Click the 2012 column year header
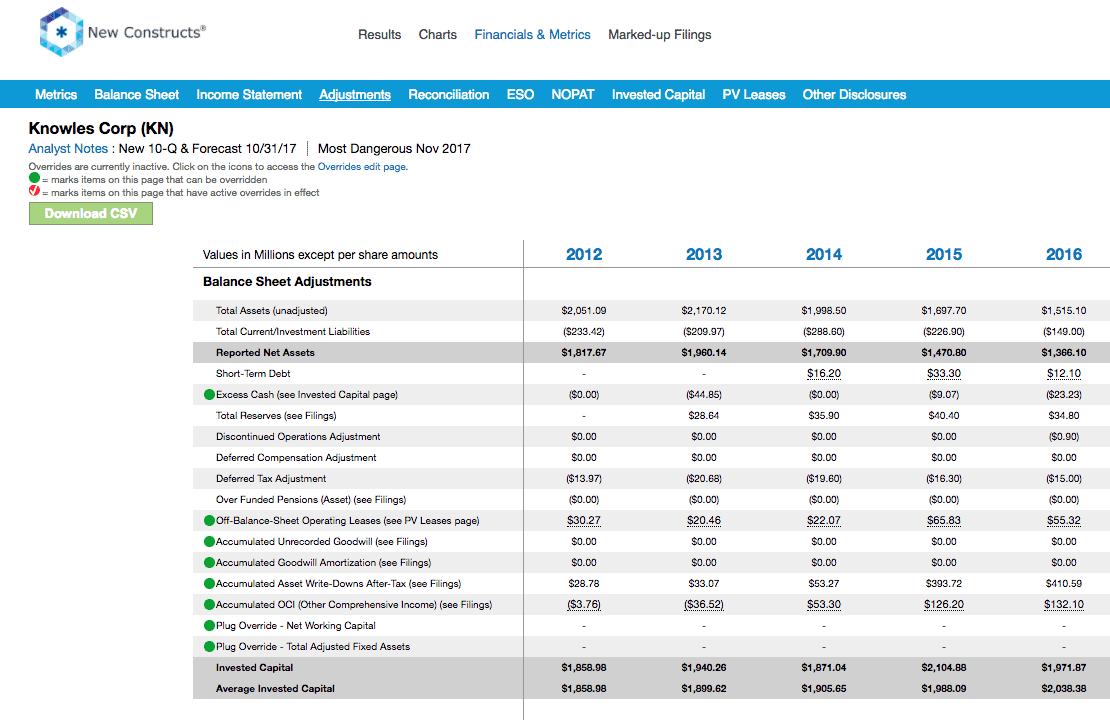The height and width of the screenshot is (720, 1110). 584,255
